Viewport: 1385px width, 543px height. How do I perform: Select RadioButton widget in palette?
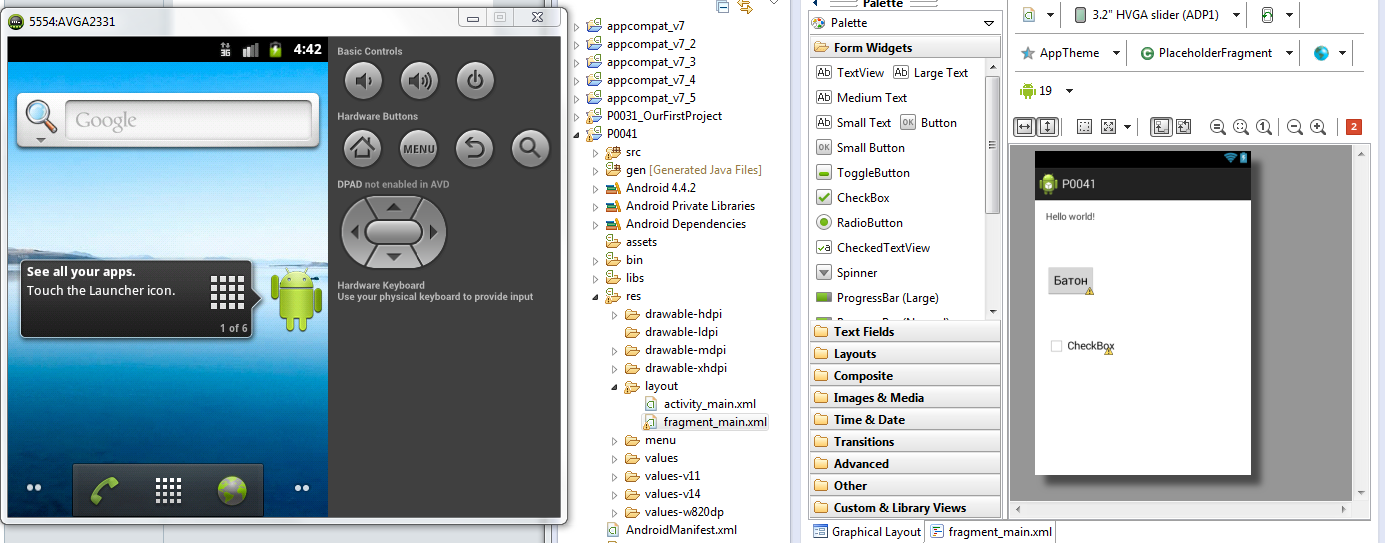(859, 223)
